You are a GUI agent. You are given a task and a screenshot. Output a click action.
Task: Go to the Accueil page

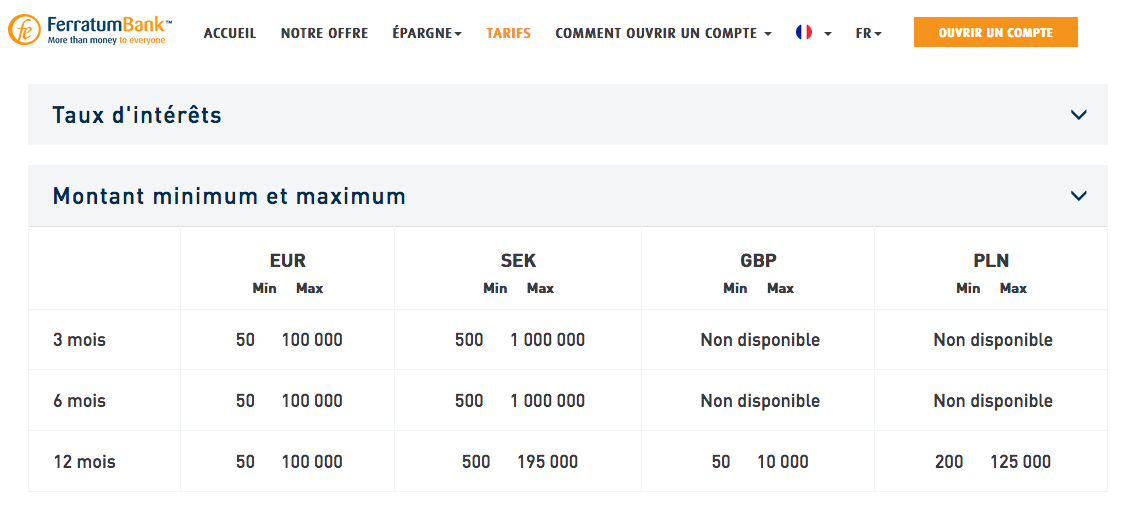230,33
